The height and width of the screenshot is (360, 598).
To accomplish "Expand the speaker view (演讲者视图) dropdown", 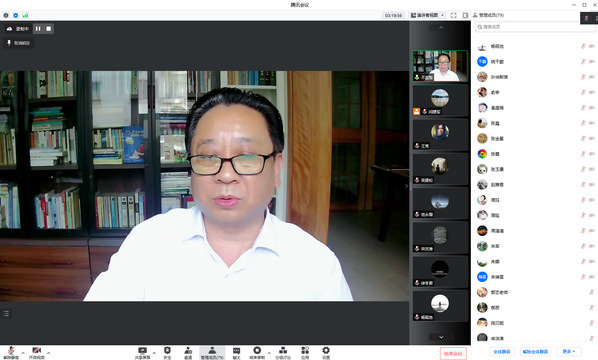I will point(428,15).
